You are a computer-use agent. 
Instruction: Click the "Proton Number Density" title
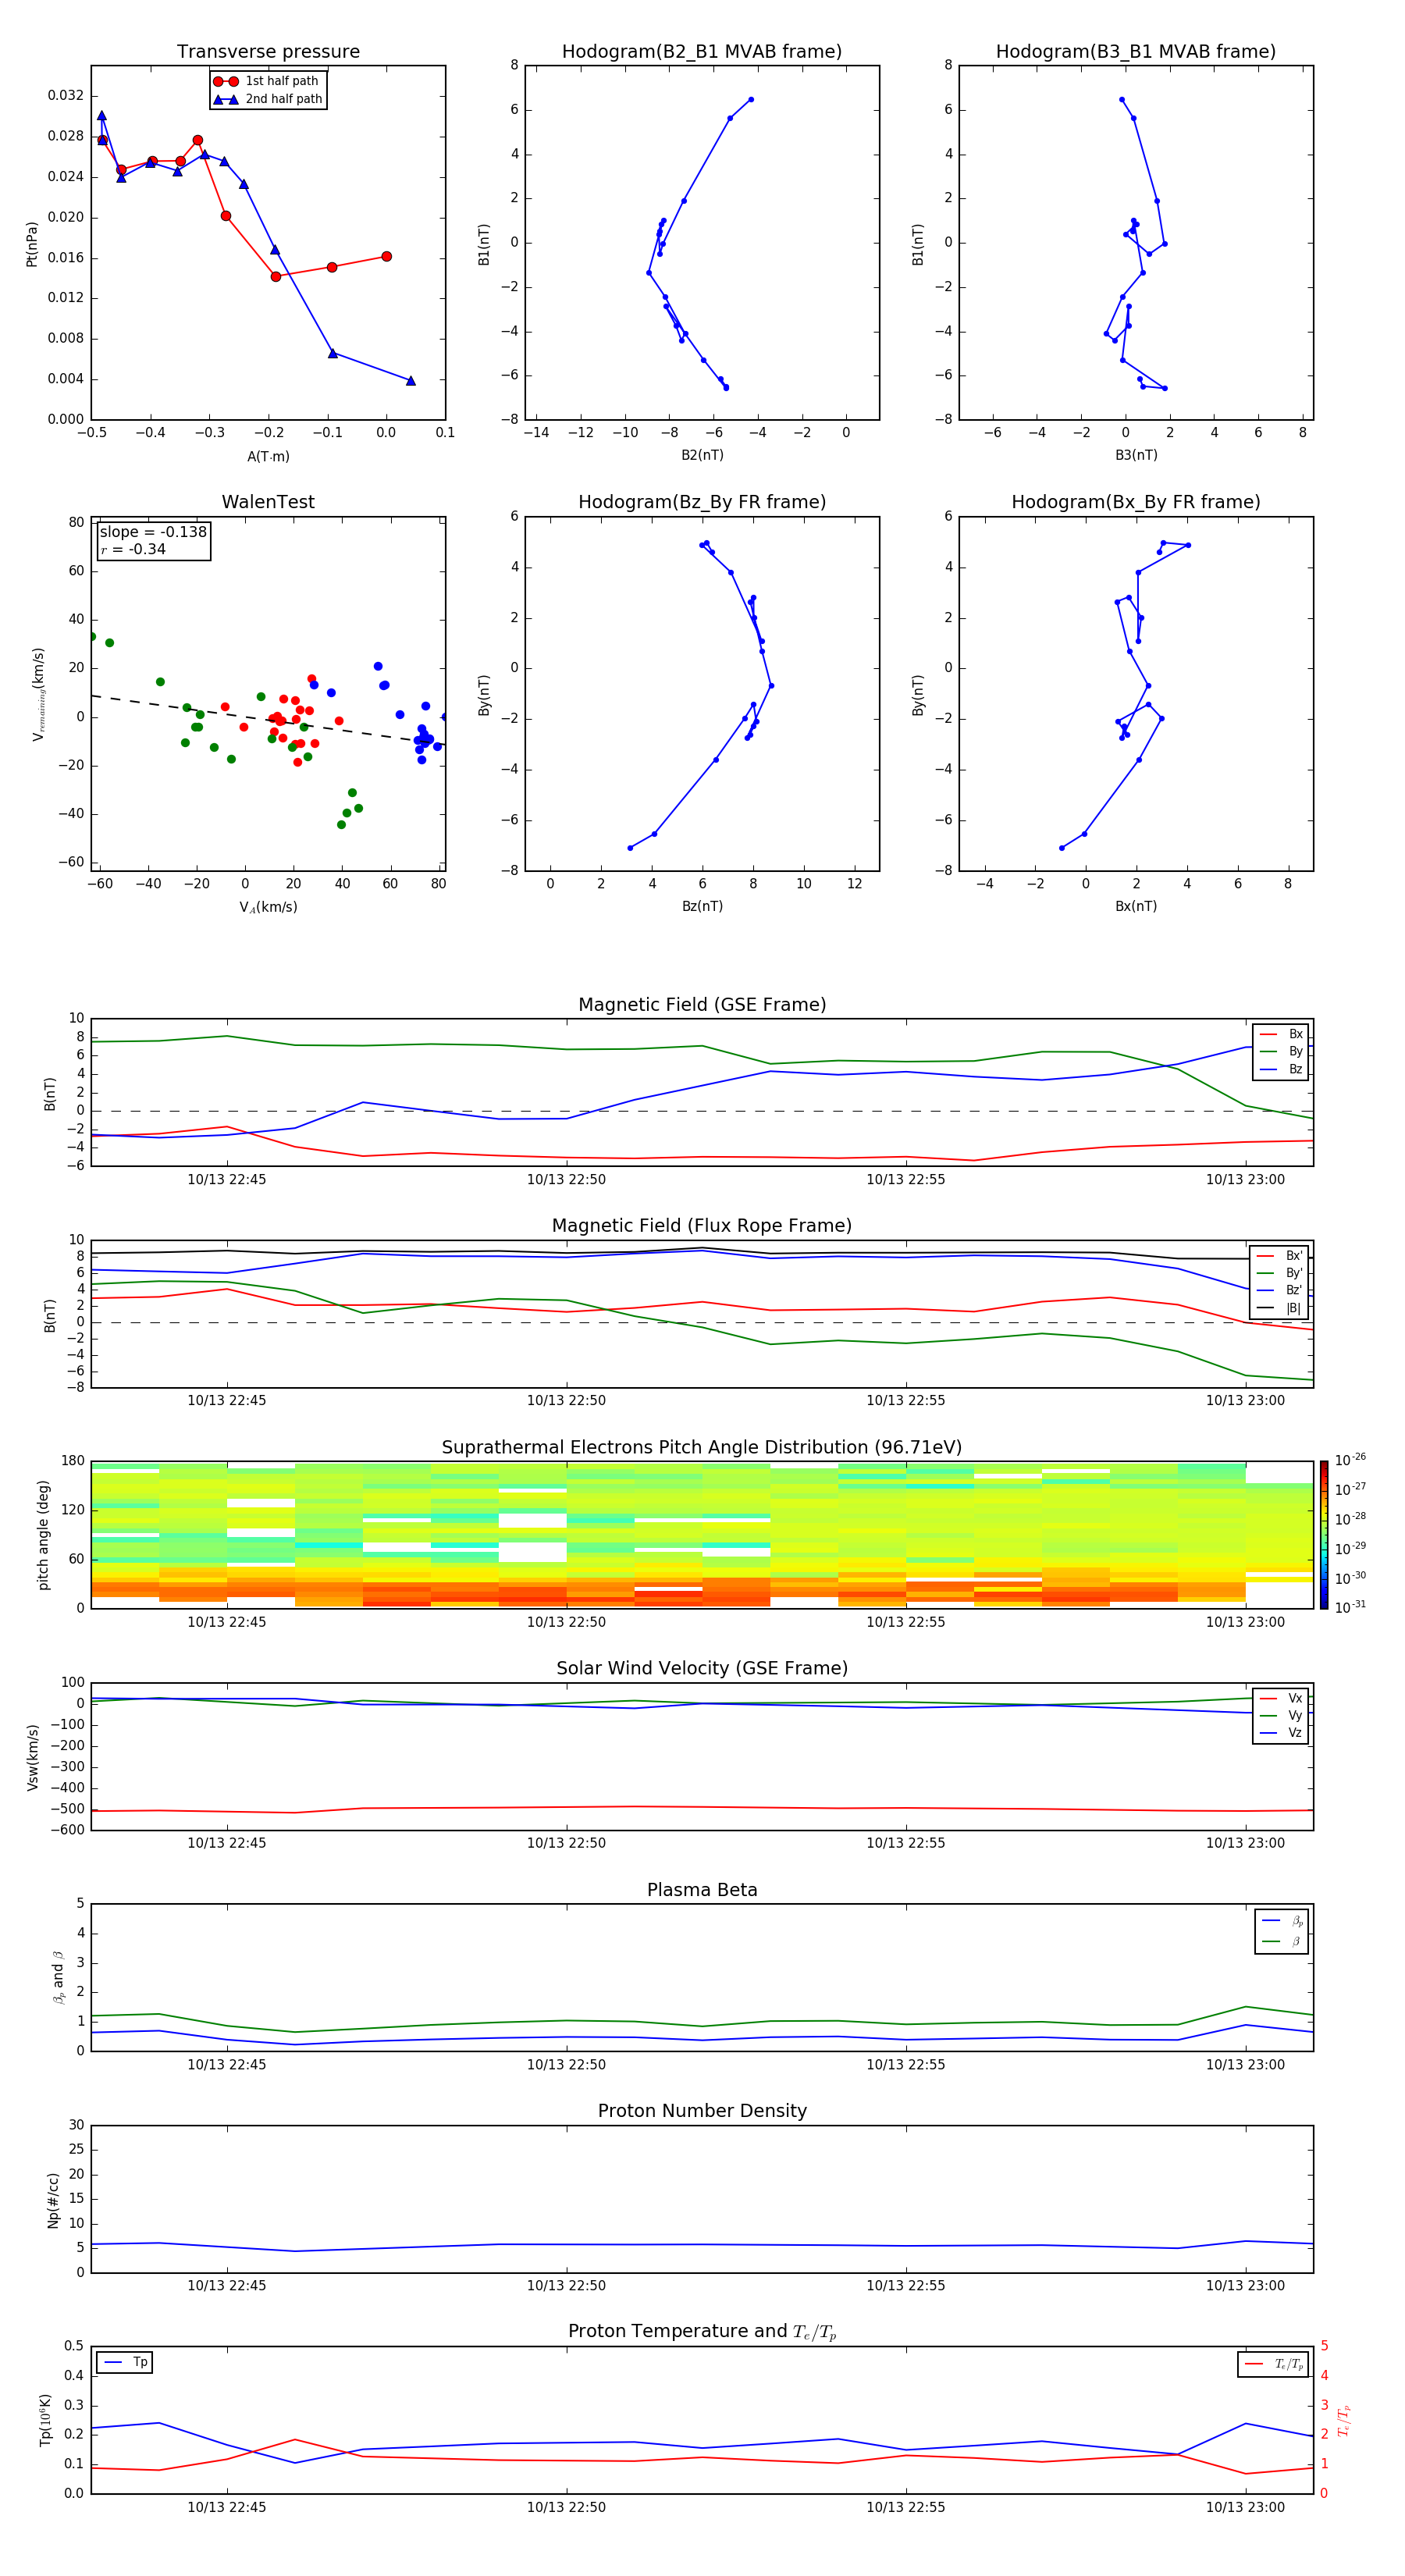point(702,2111)
